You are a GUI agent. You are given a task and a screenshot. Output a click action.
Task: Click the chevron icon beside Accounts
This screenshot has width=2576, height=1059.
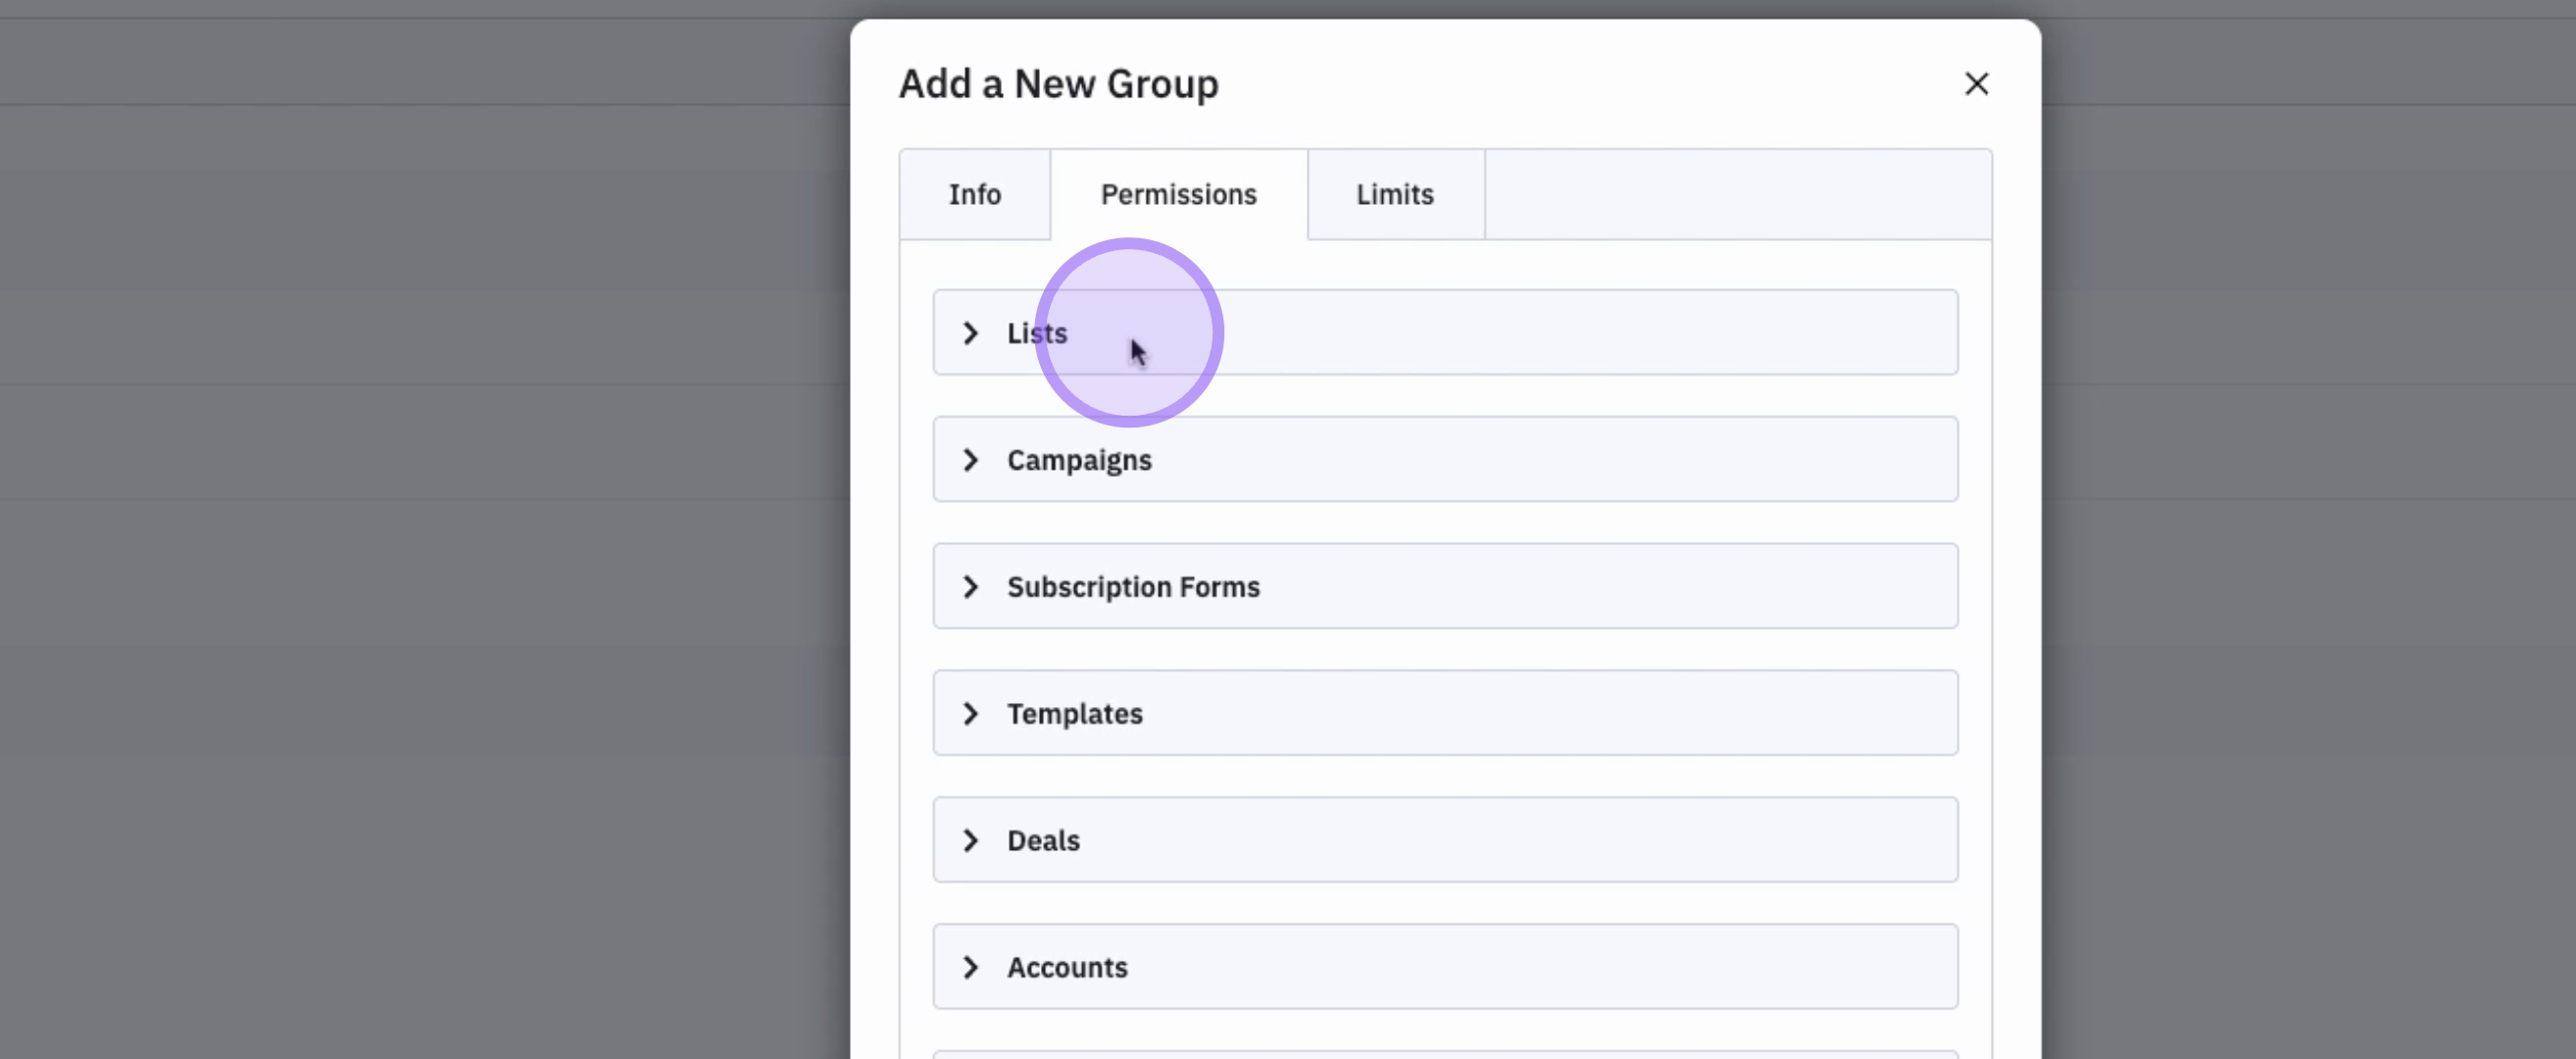pyautogui.click(x=970, y=968)
